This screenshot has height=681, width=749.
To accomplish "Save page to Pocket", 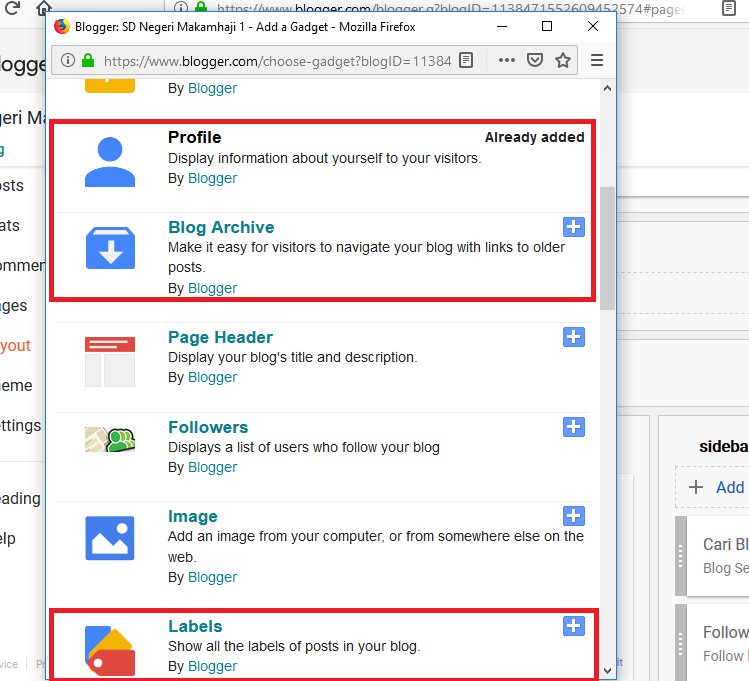I will point(535,60).
